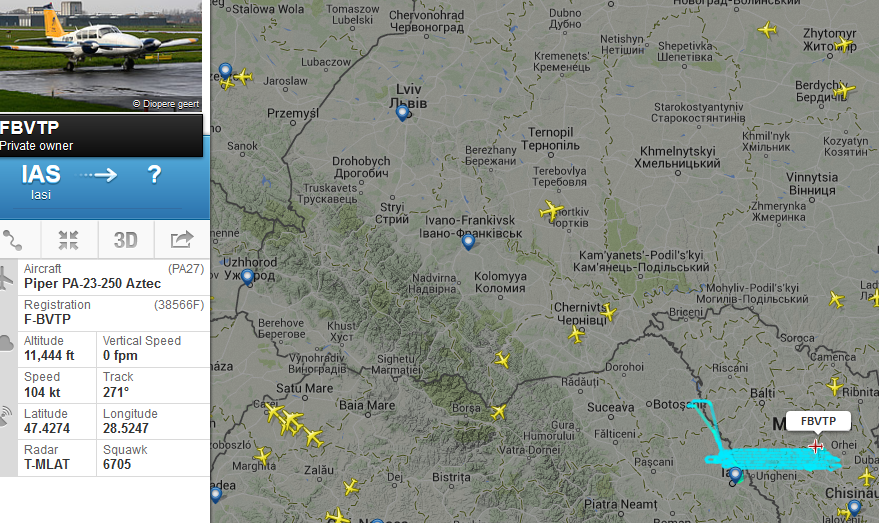Click the airport pin near Ivano-Frankivsk
The width and height of the screenshot is (879, 523).
(x=468, y=242)
